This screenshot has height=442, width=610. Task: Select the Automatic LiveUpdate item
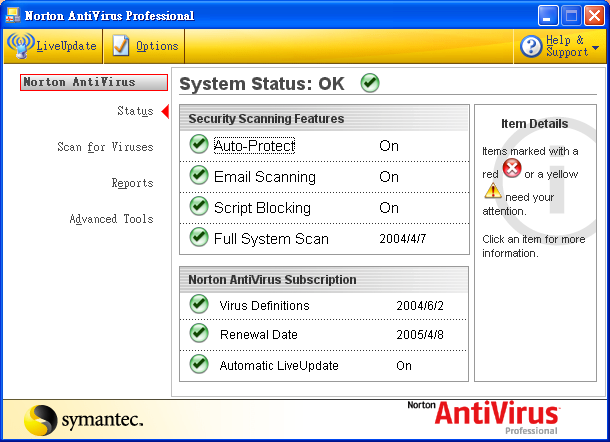[x=279, y=366]
